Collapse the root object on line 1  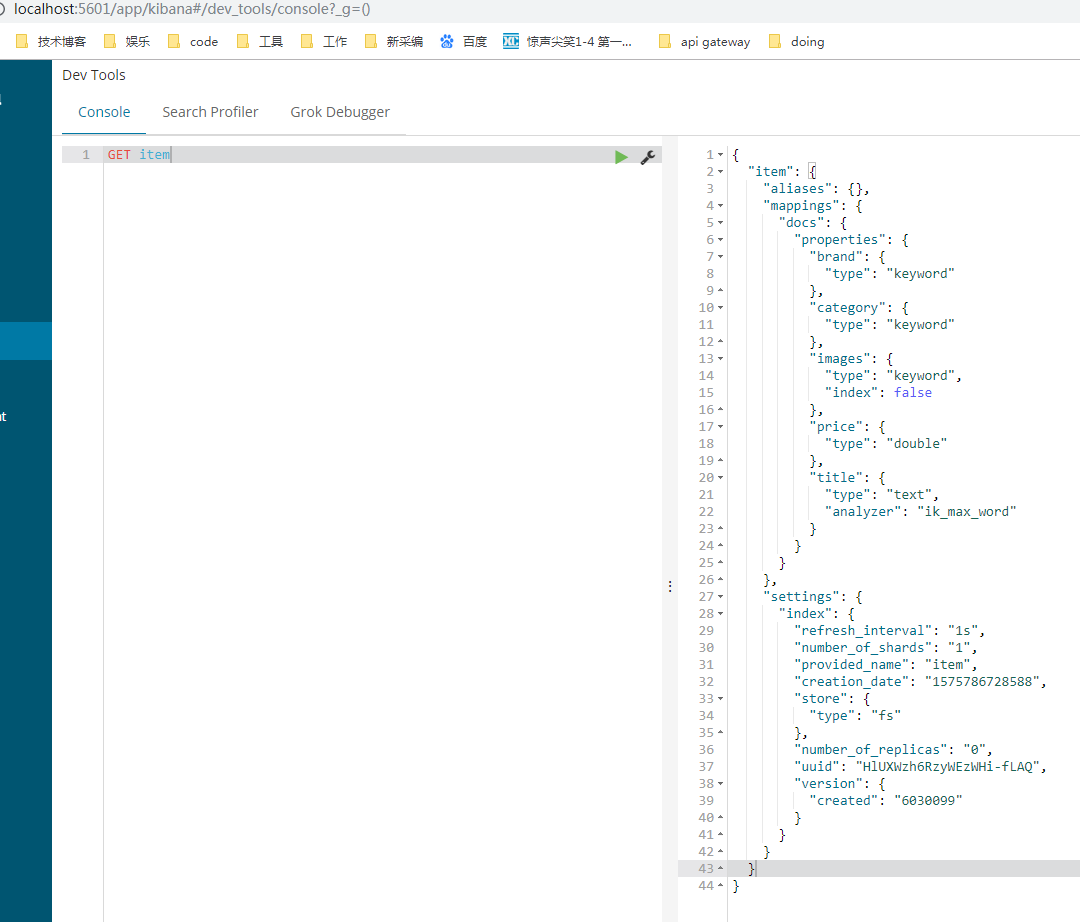(x=720, y=154)
